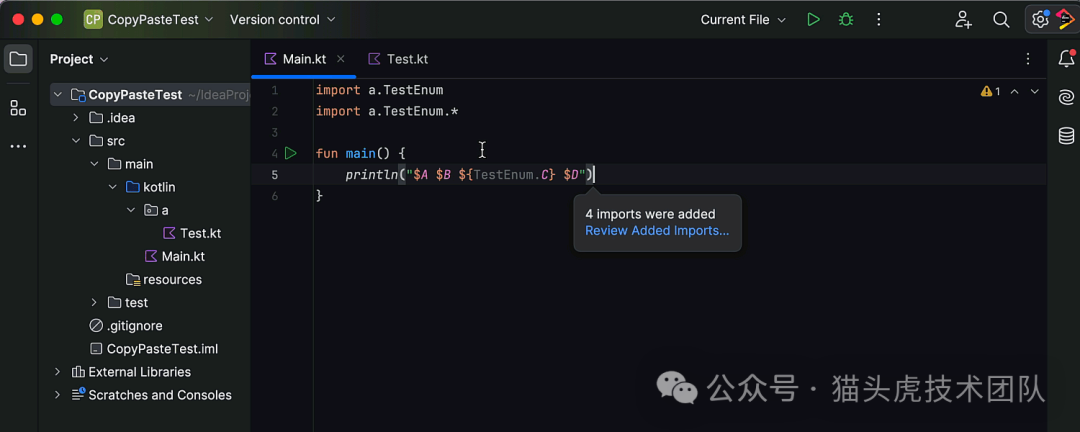Toggle the Project tool window folder icon
This screenshot has height=432, width=1080.
tap(18, 59)
